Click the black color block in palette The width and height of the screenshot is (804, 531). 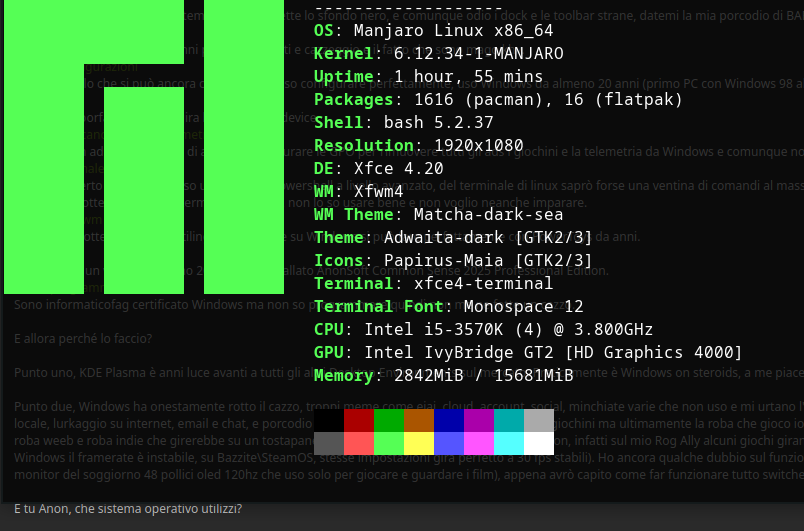[x=329, y=420]
